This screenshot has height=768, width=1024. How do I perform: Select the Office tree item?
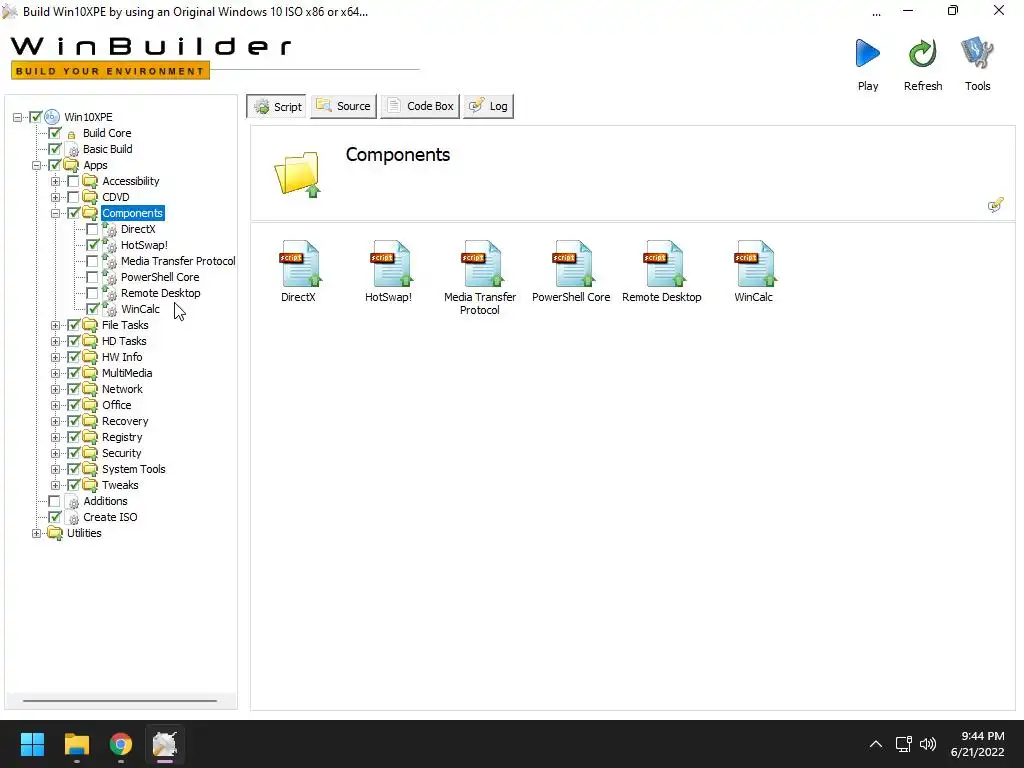pyautogui.click(x=116, y=406)
